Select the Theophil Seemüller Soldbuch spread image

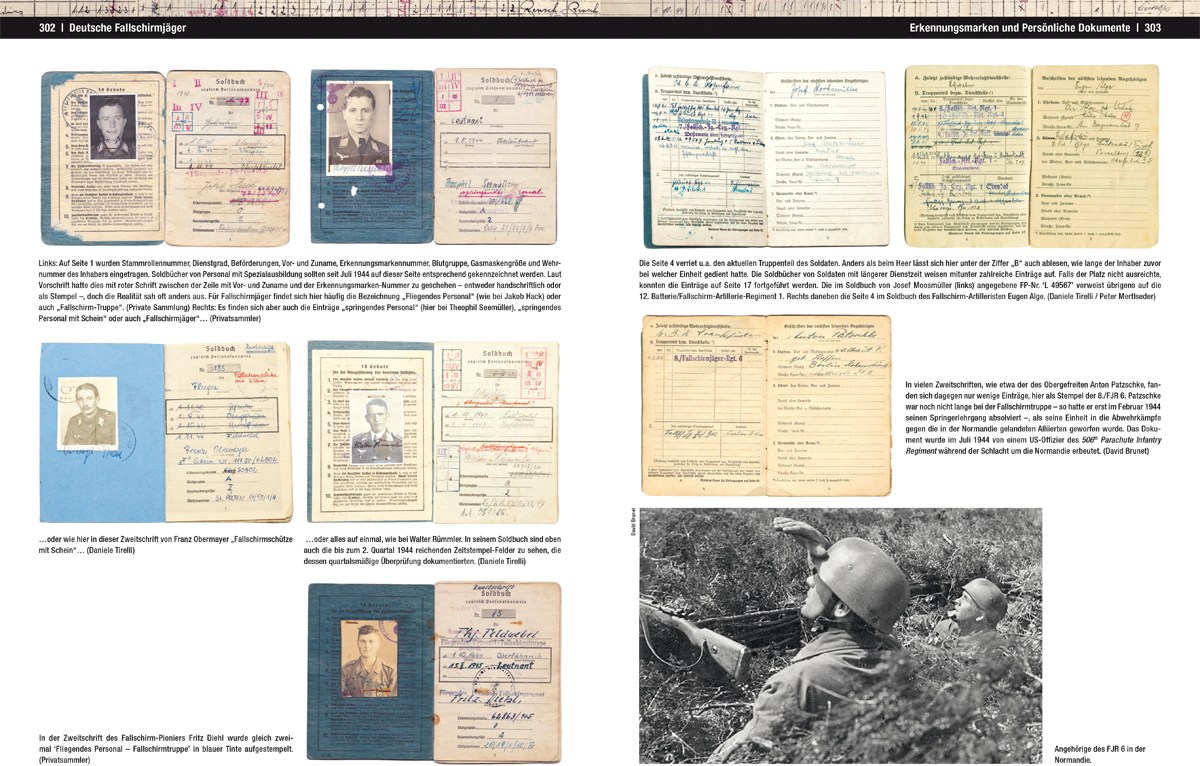pyautogui.click(x=434, y=157)
